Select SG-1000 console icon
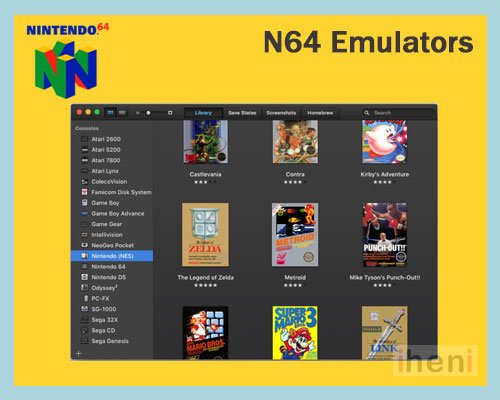This screenshot has width=500, height=400. 85,309
